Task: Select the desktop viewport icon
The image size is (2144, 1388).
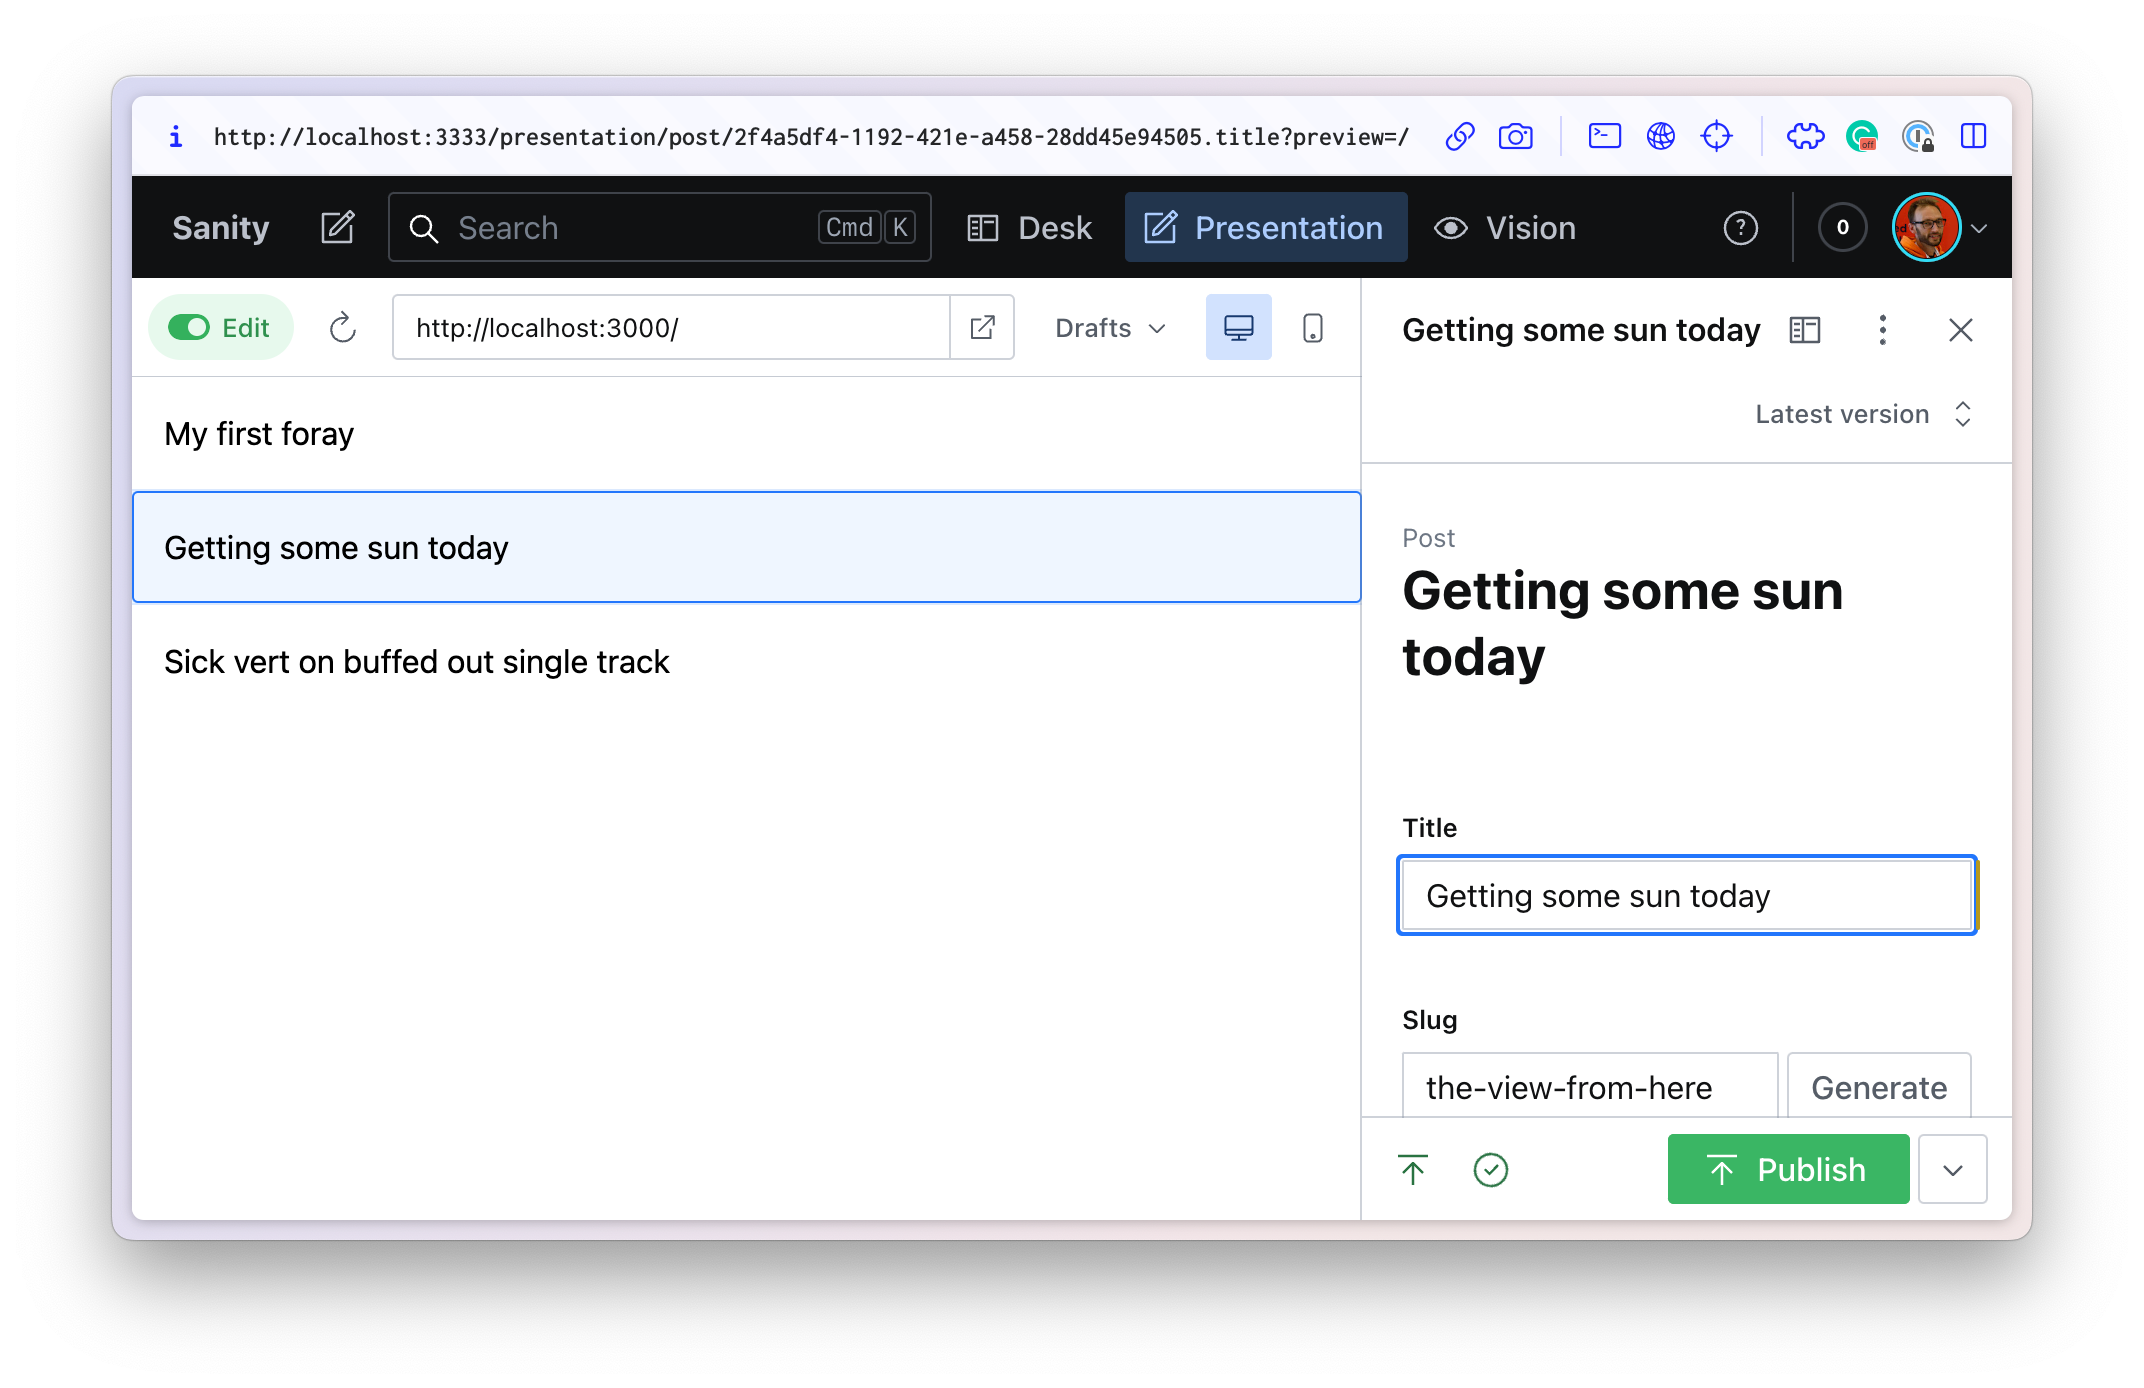Action: [1239, 328]
